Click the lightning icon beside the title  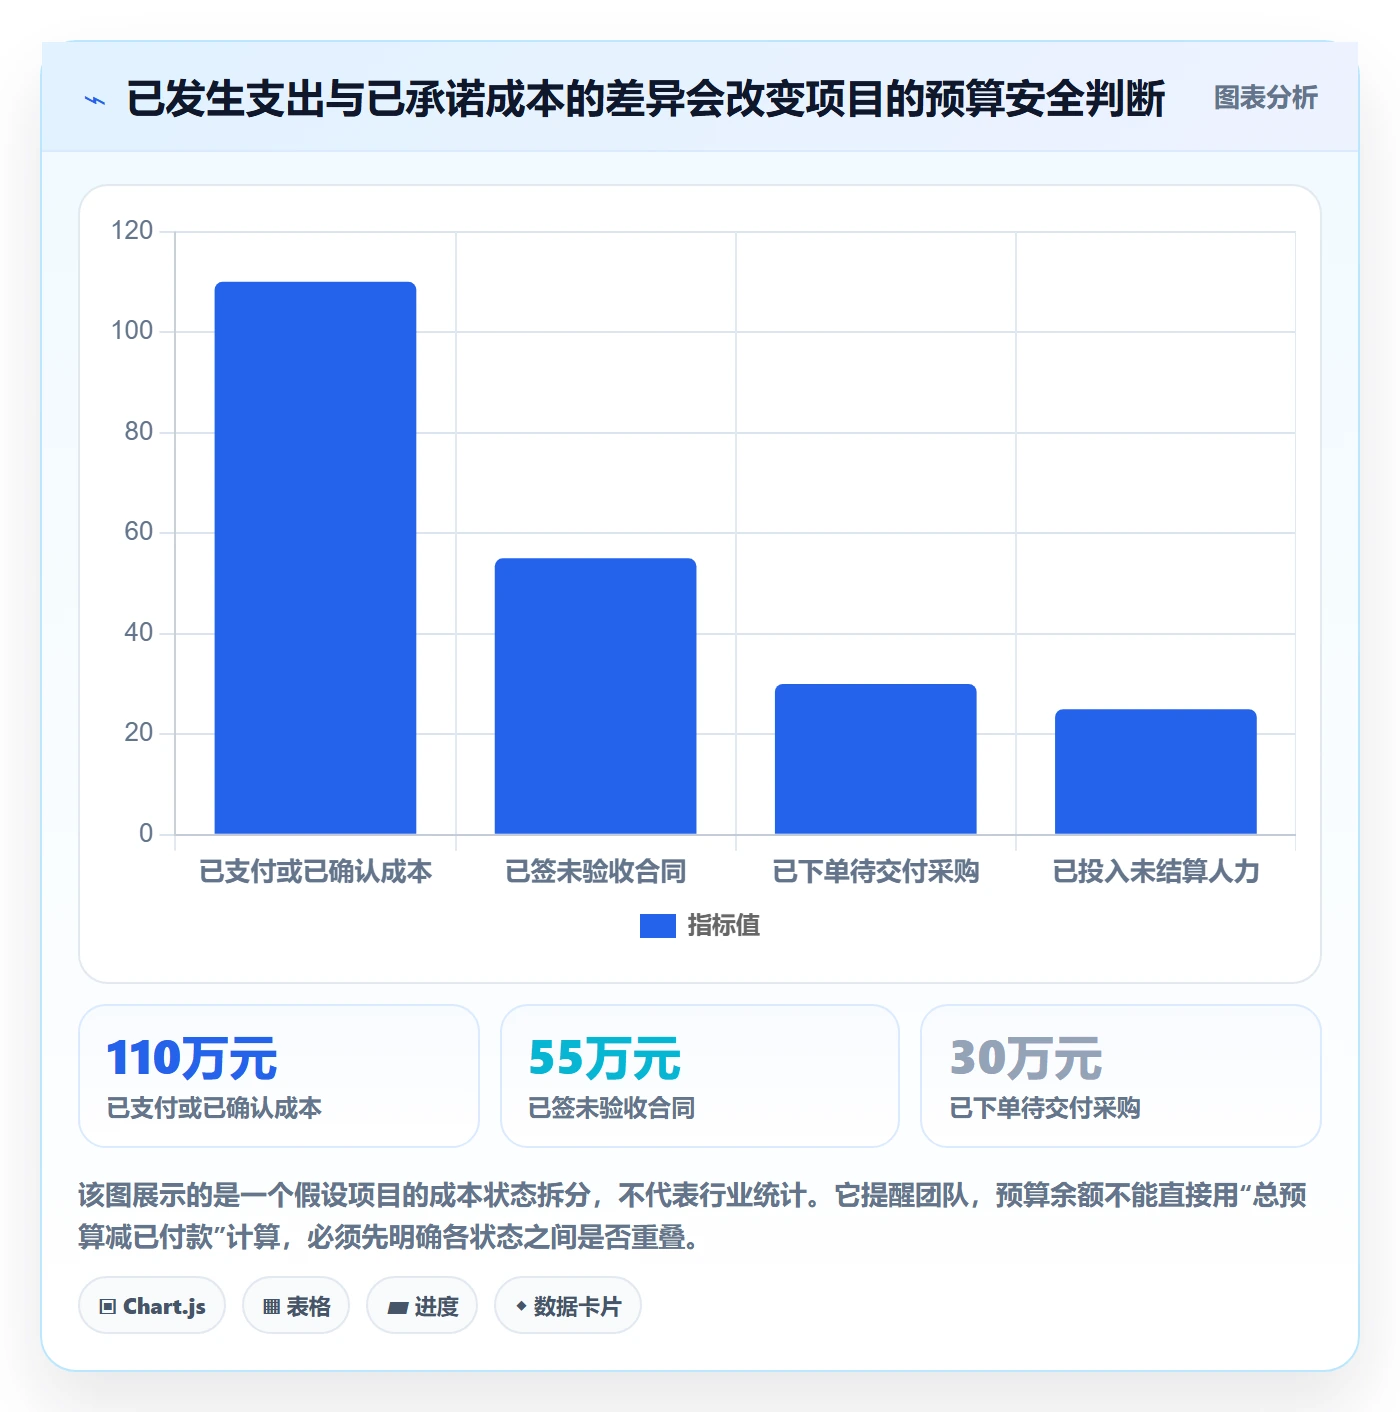pyautogui.click(x=95, y=99)
